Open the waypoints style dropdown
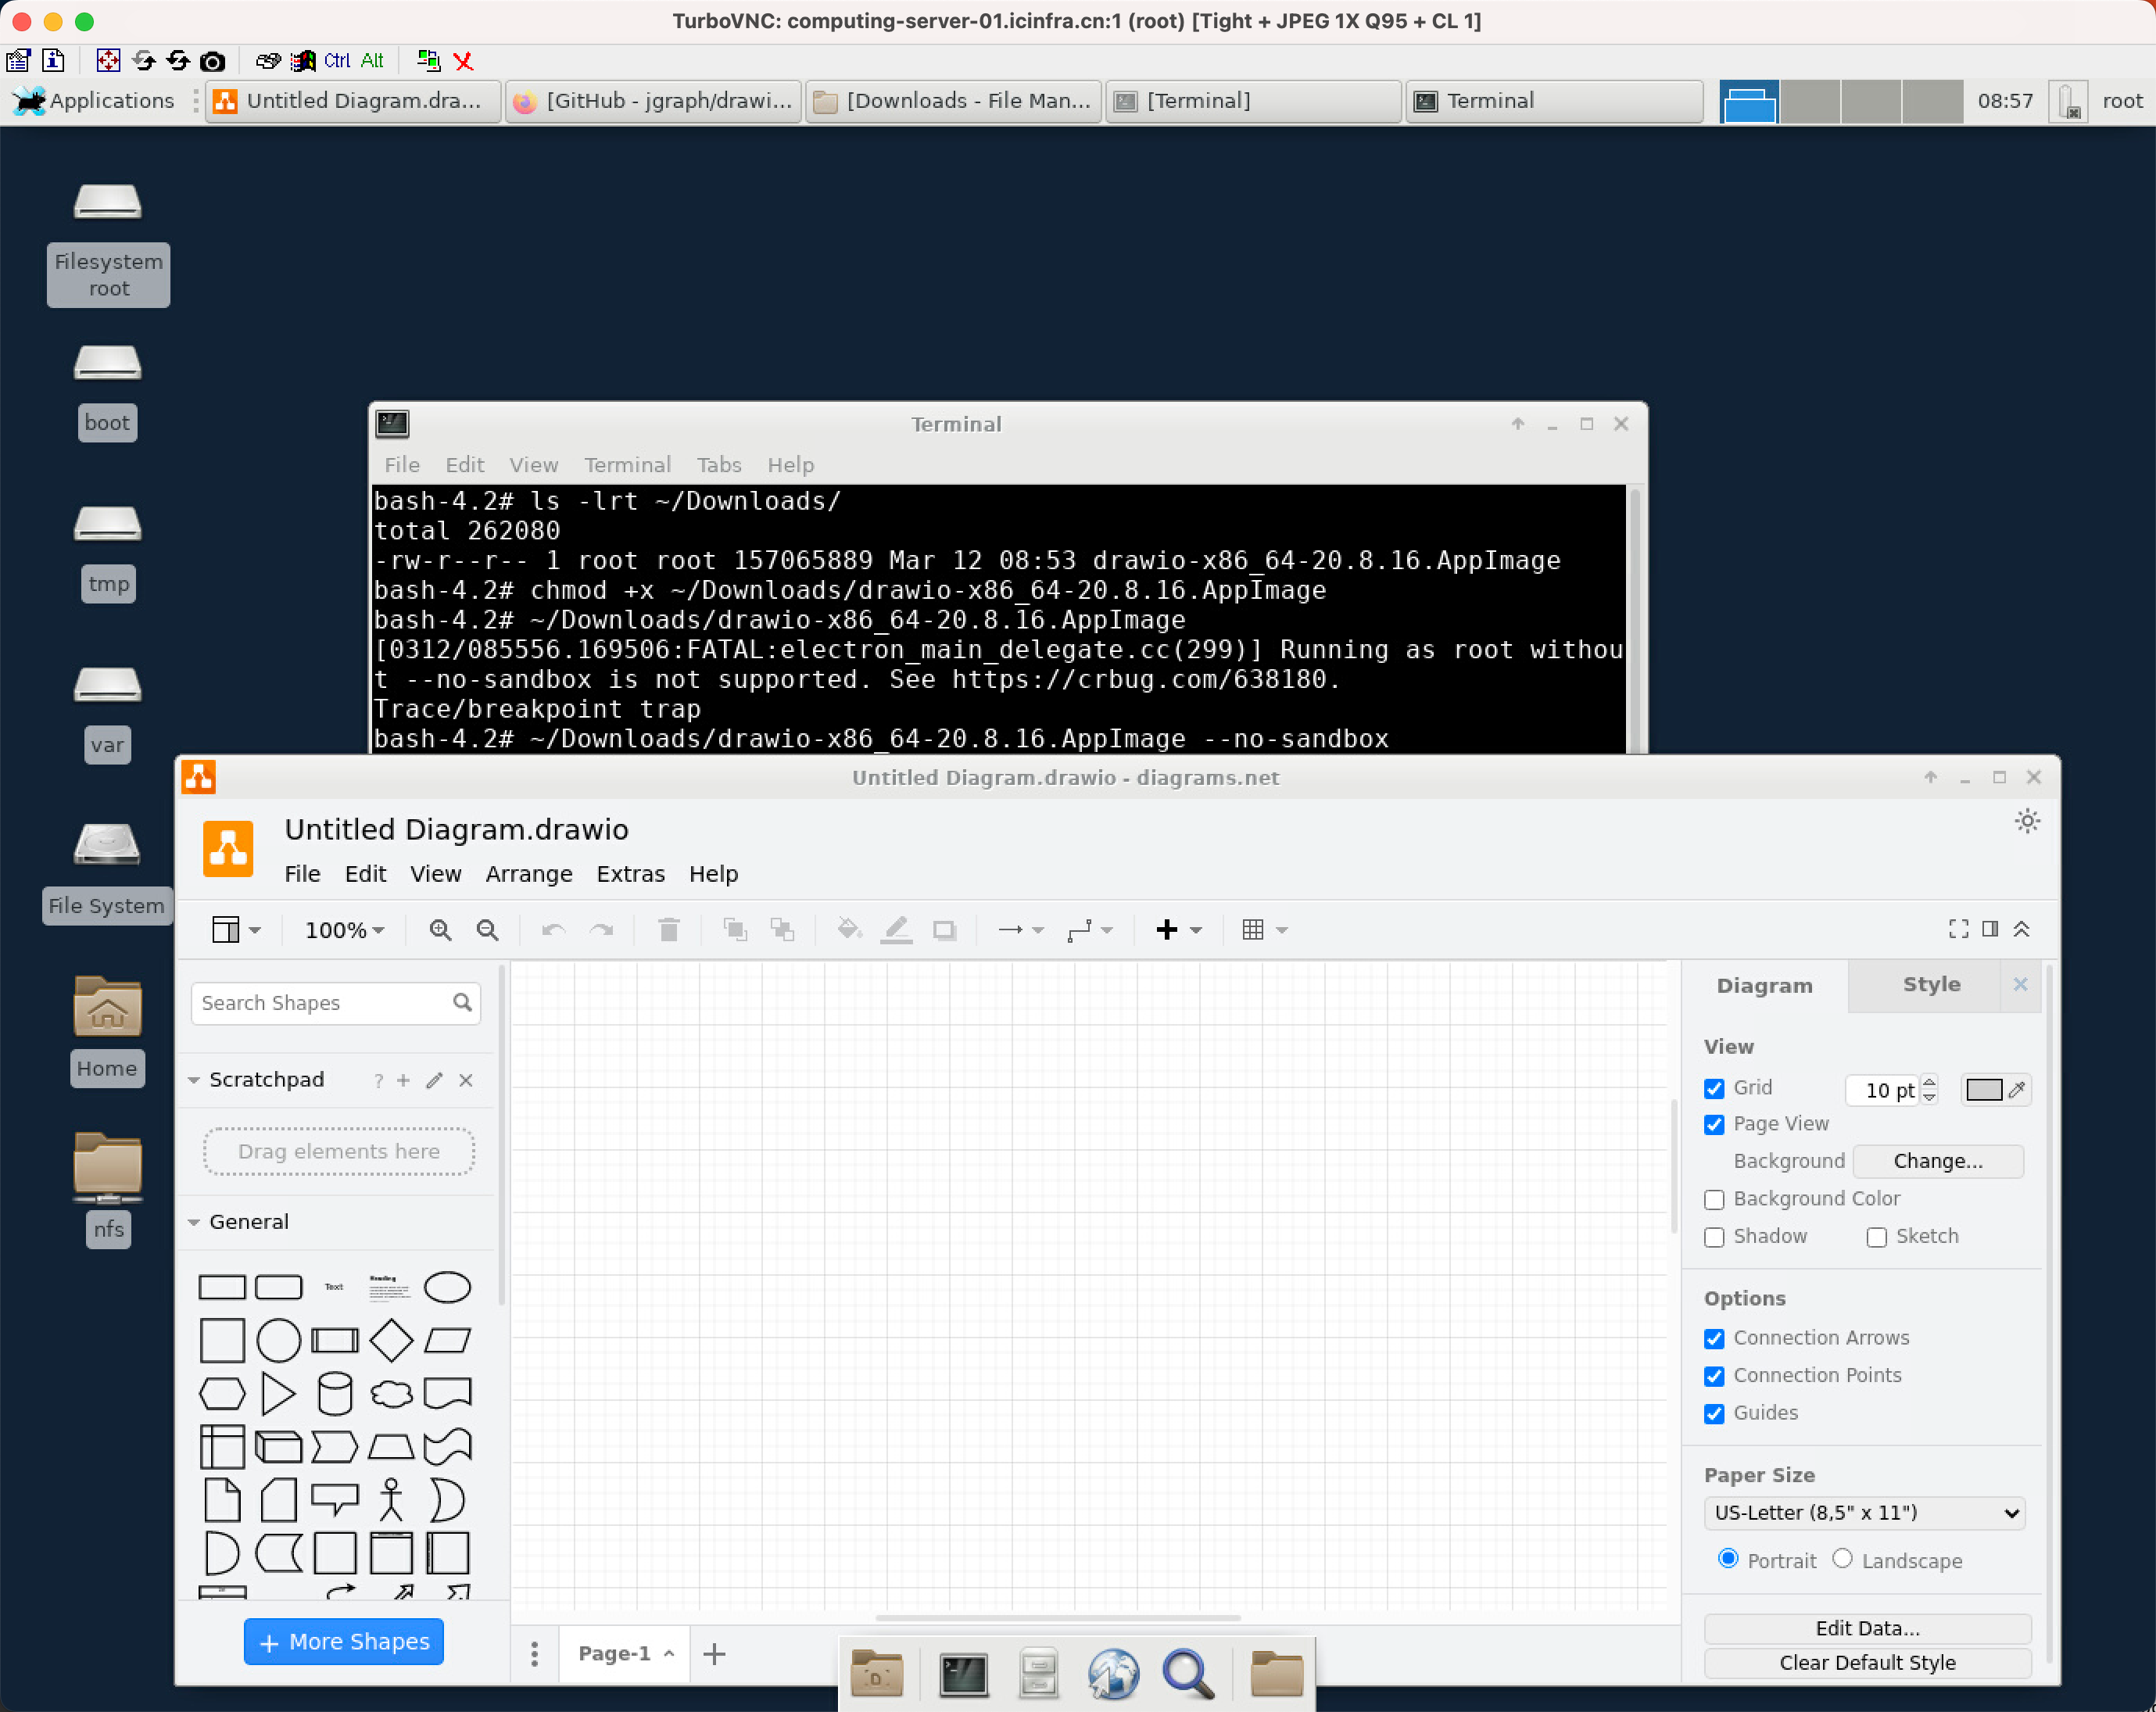 pyautogui.click(x=1089, y=930)
